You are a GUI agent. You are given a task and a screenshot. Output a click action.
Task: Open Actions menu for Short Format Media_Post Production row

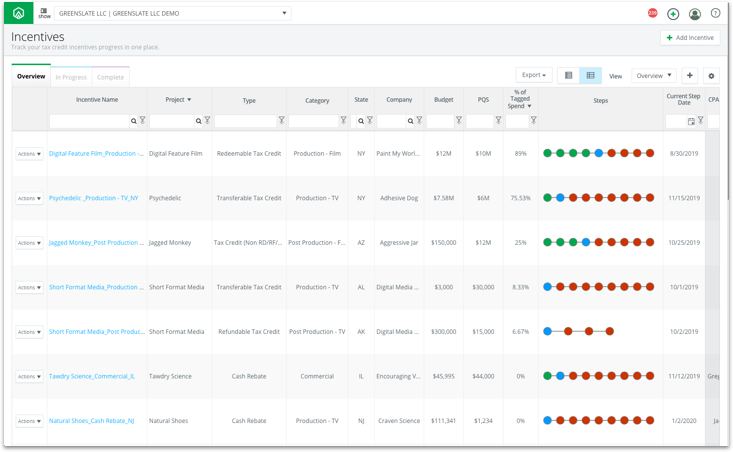29,332
